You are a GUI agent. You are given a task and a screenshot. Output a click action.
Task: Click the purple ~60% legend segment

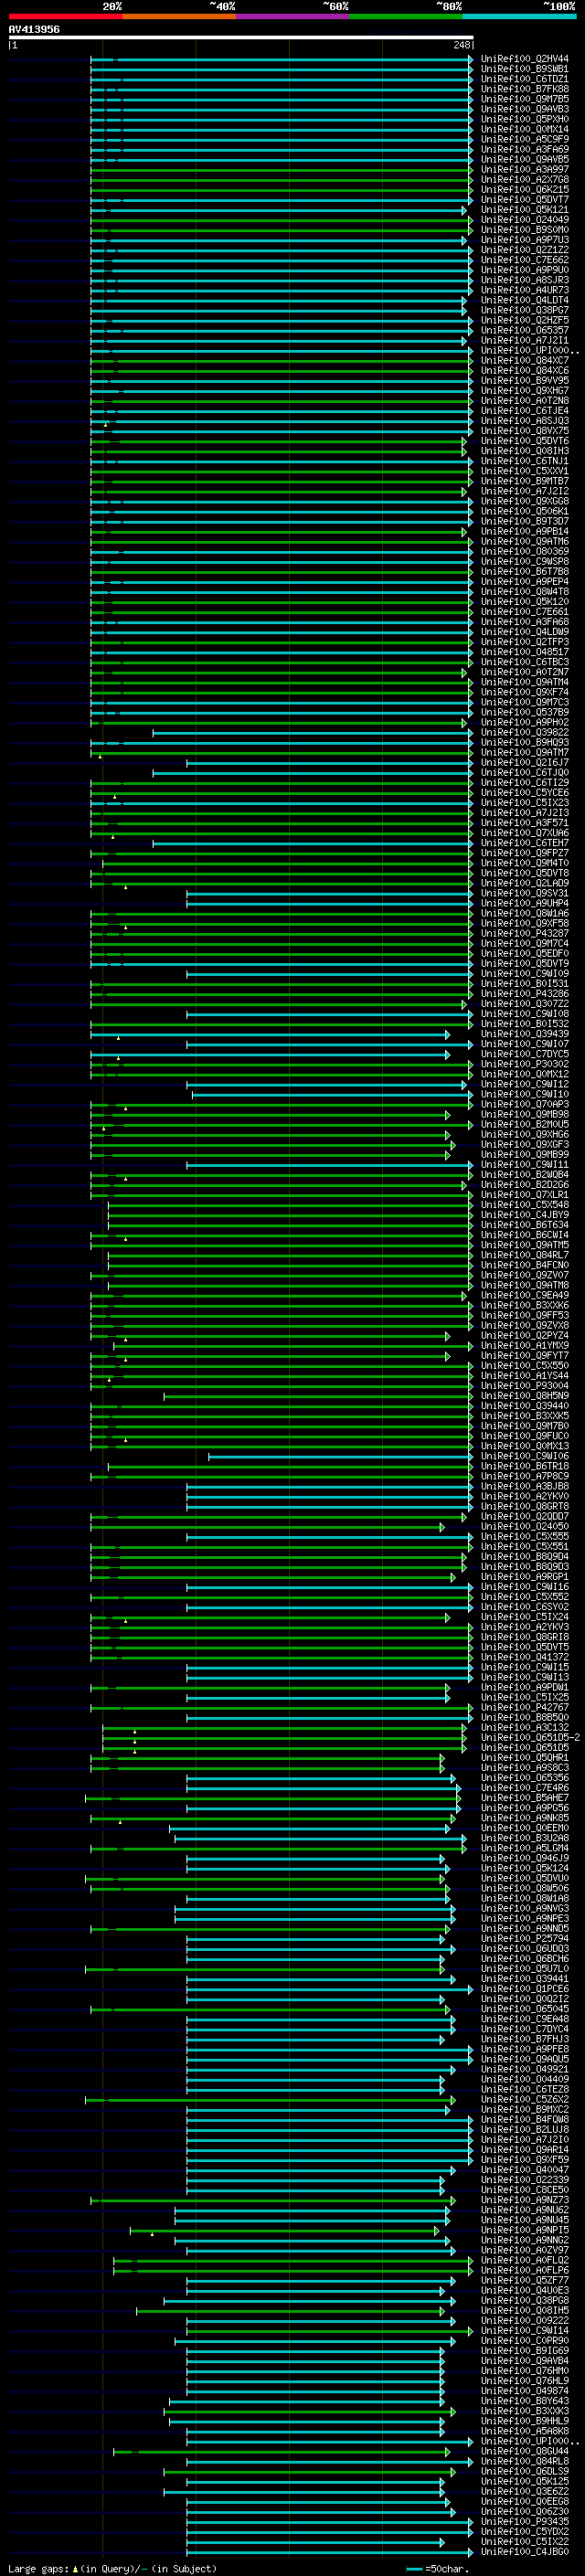point(293,16)
